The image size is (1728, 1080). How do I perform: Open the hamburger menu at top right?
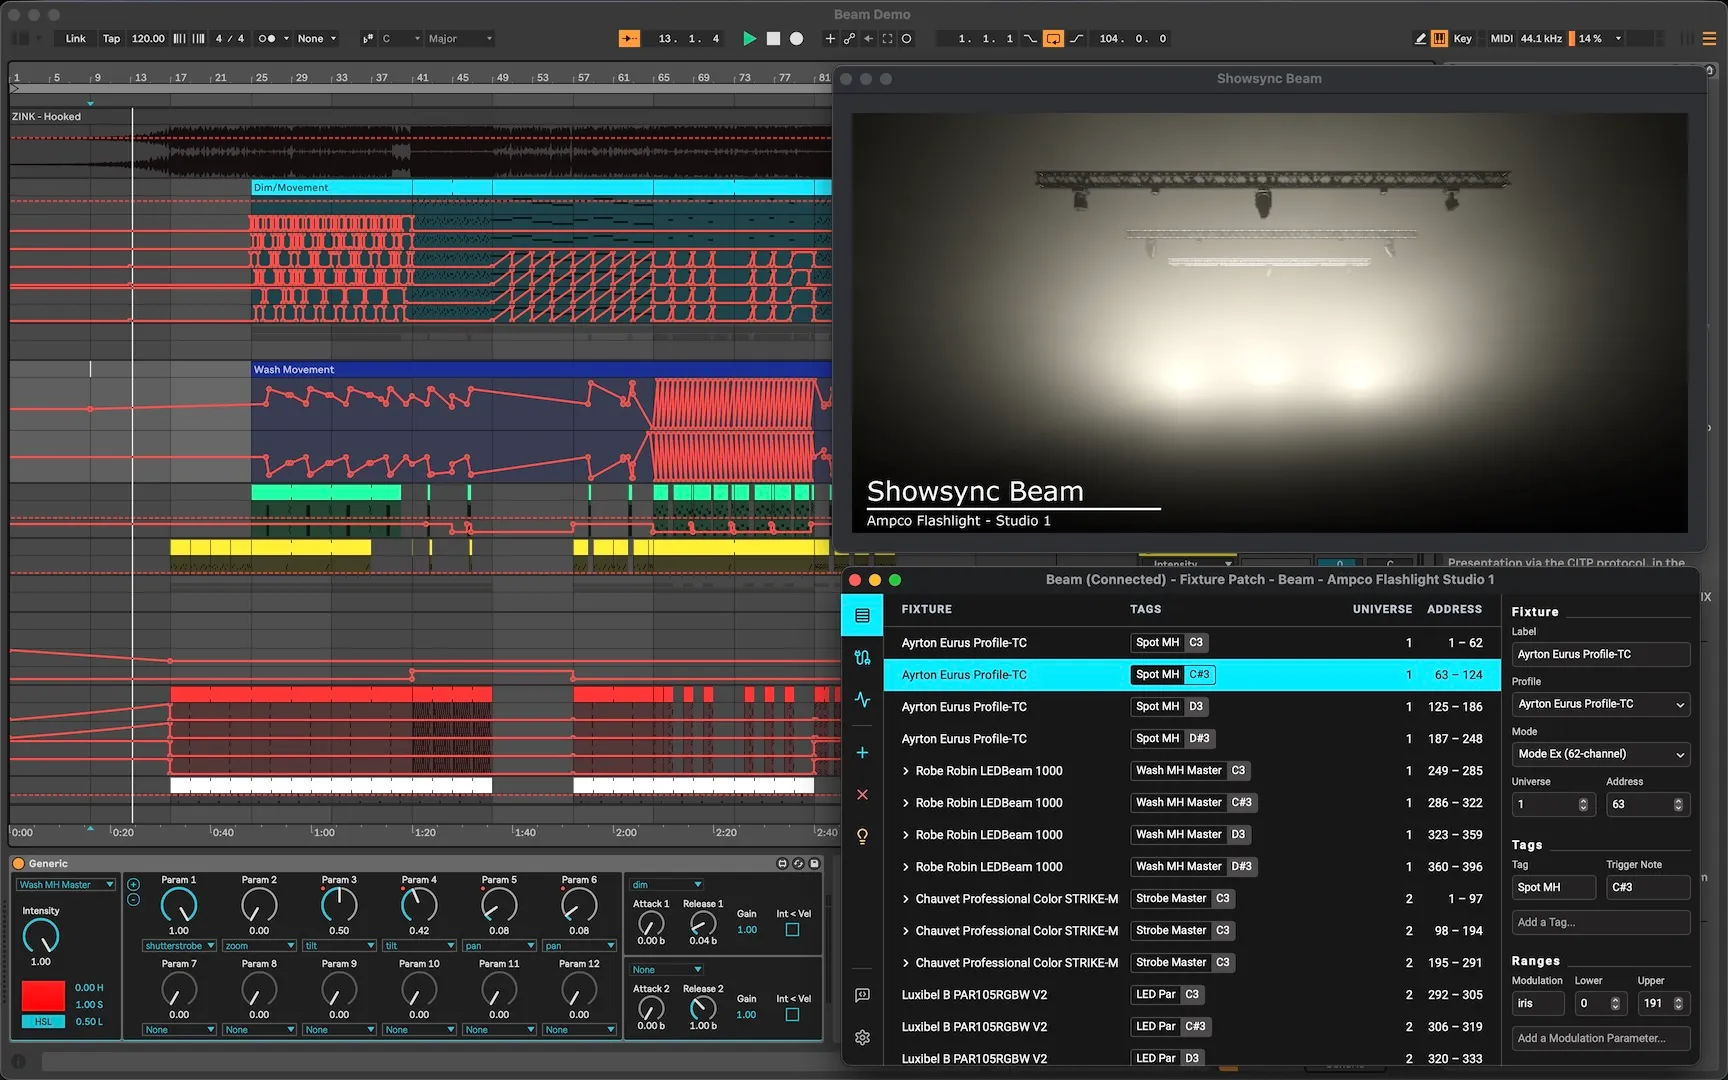1709,38
